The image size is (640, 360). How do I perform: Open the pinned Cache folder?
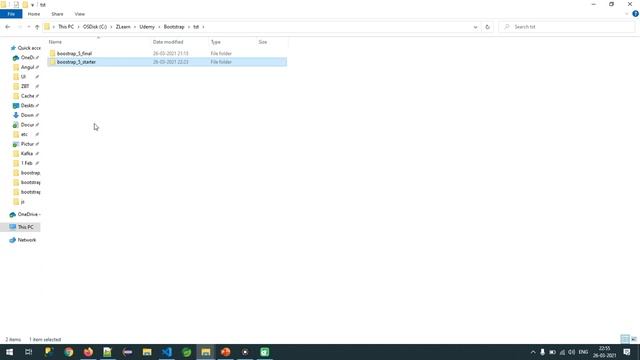coord(25,96)
